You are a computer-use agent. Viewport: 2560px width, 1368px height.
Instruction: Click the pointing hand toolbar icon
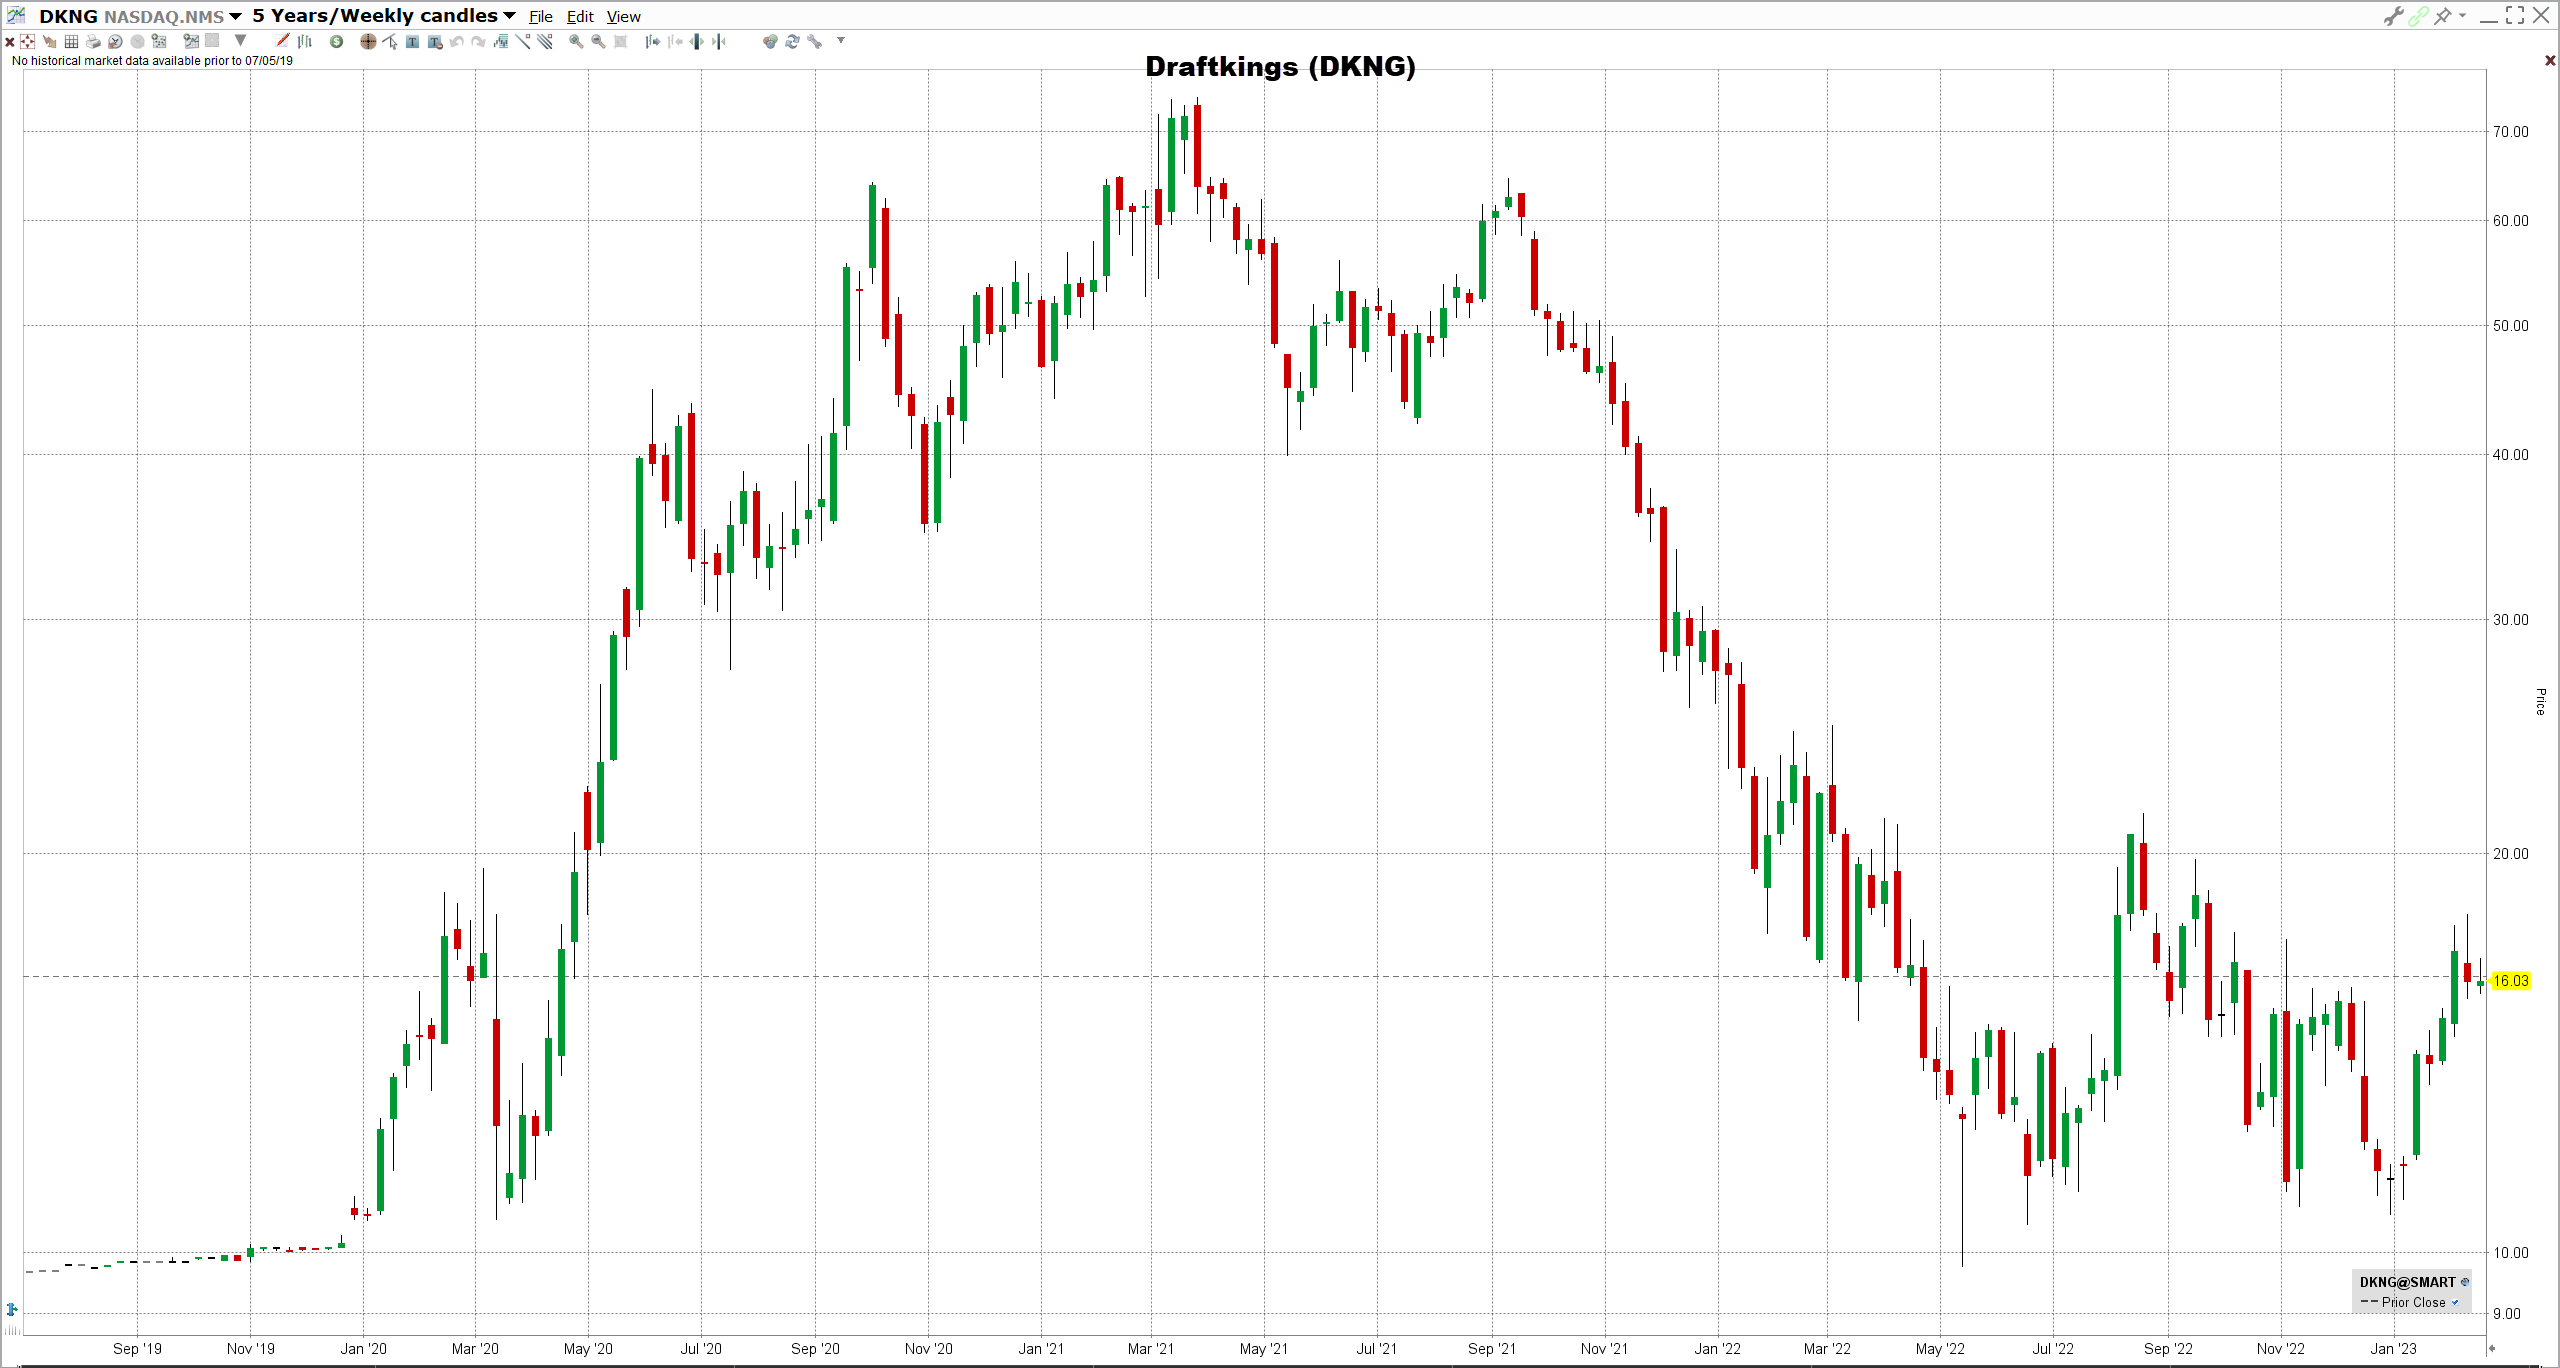pos(49,42)
